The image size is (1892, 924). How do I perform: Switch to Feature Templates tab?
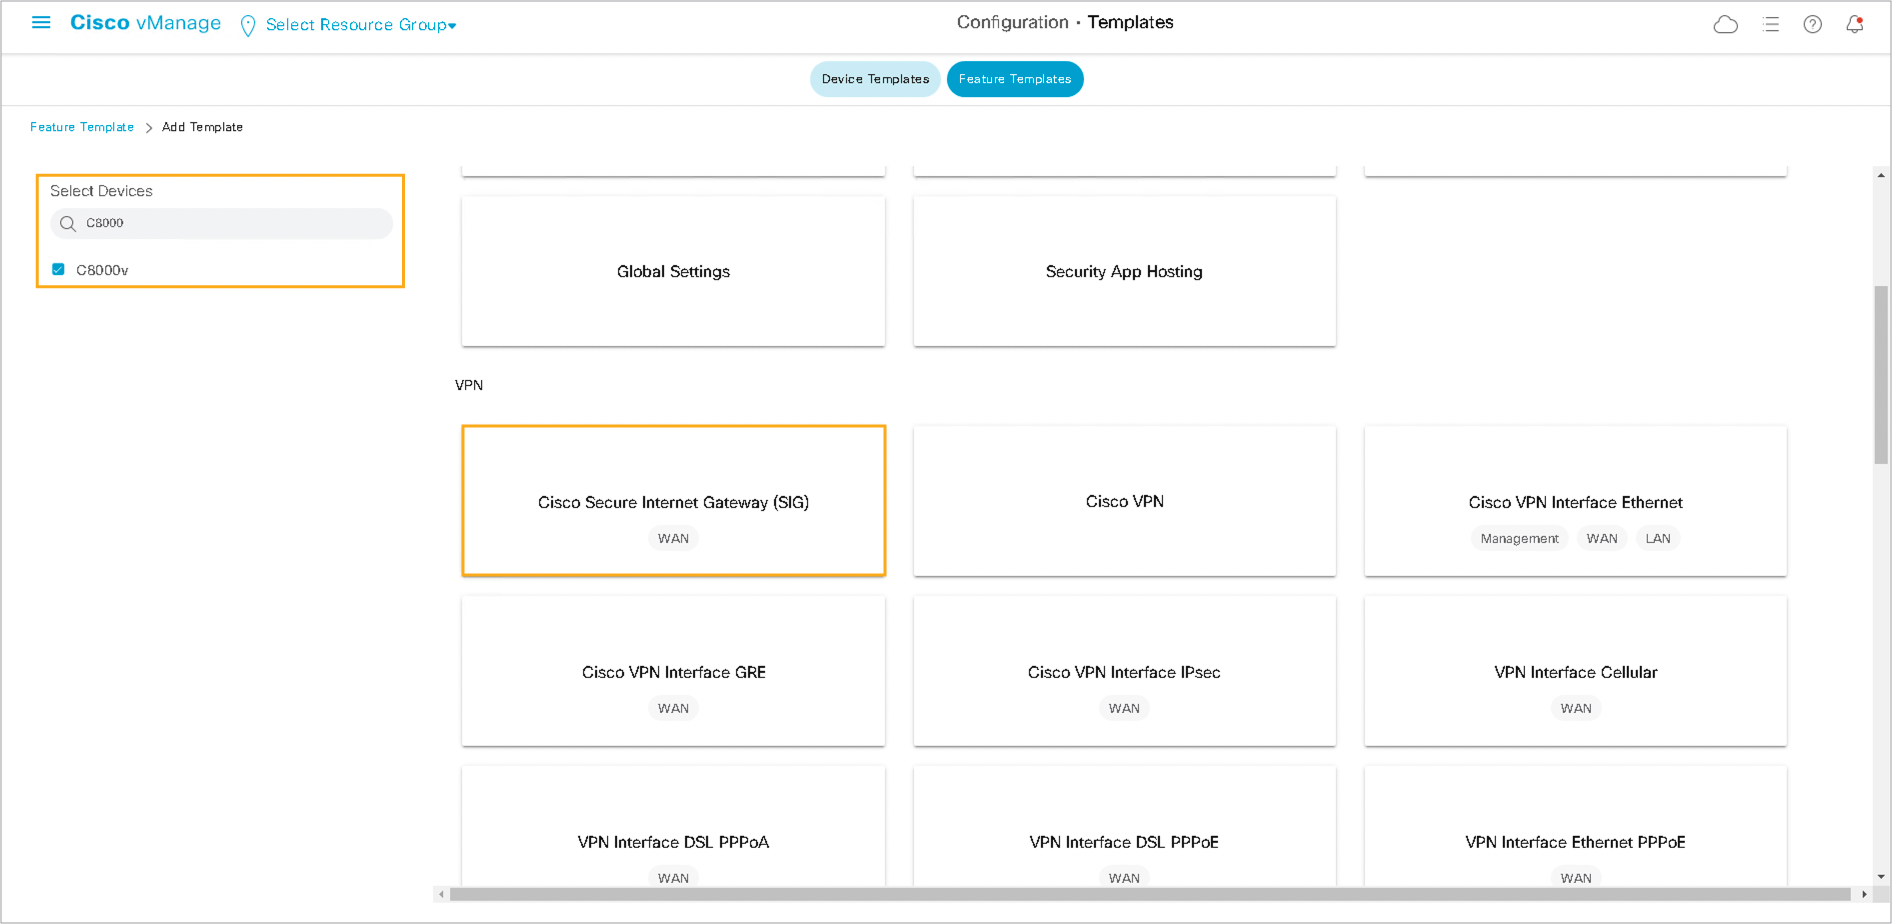point(1015,79)
